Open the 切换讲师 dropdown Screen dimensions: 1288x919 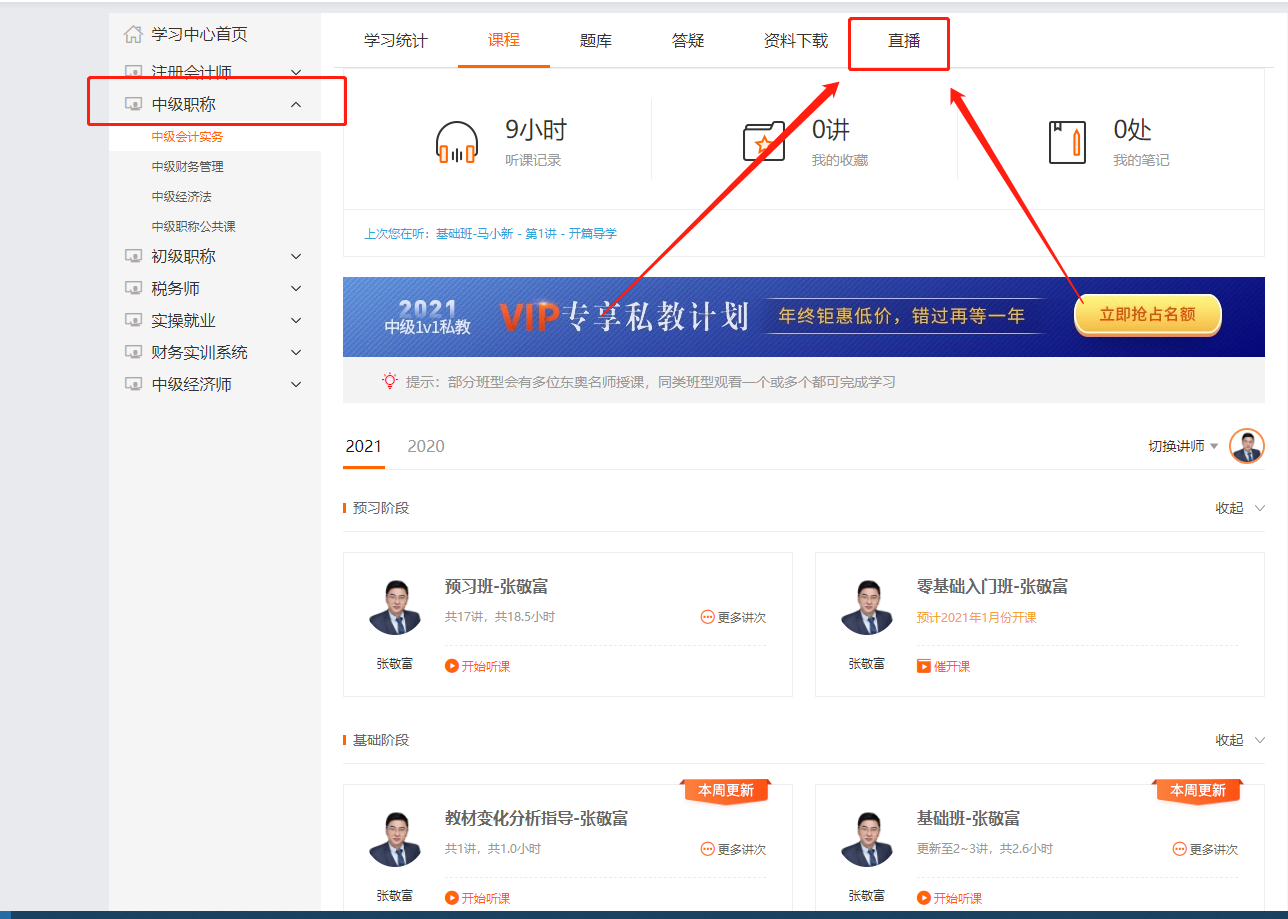click(1183, 446)
